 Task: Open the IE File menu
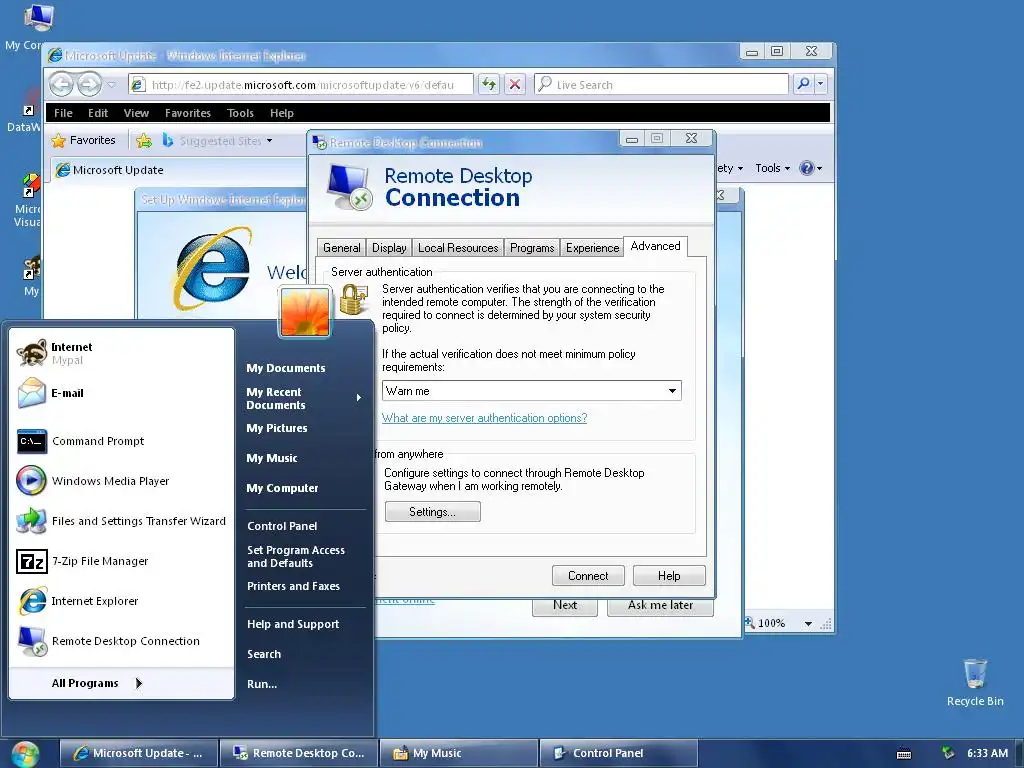point(63,113)
